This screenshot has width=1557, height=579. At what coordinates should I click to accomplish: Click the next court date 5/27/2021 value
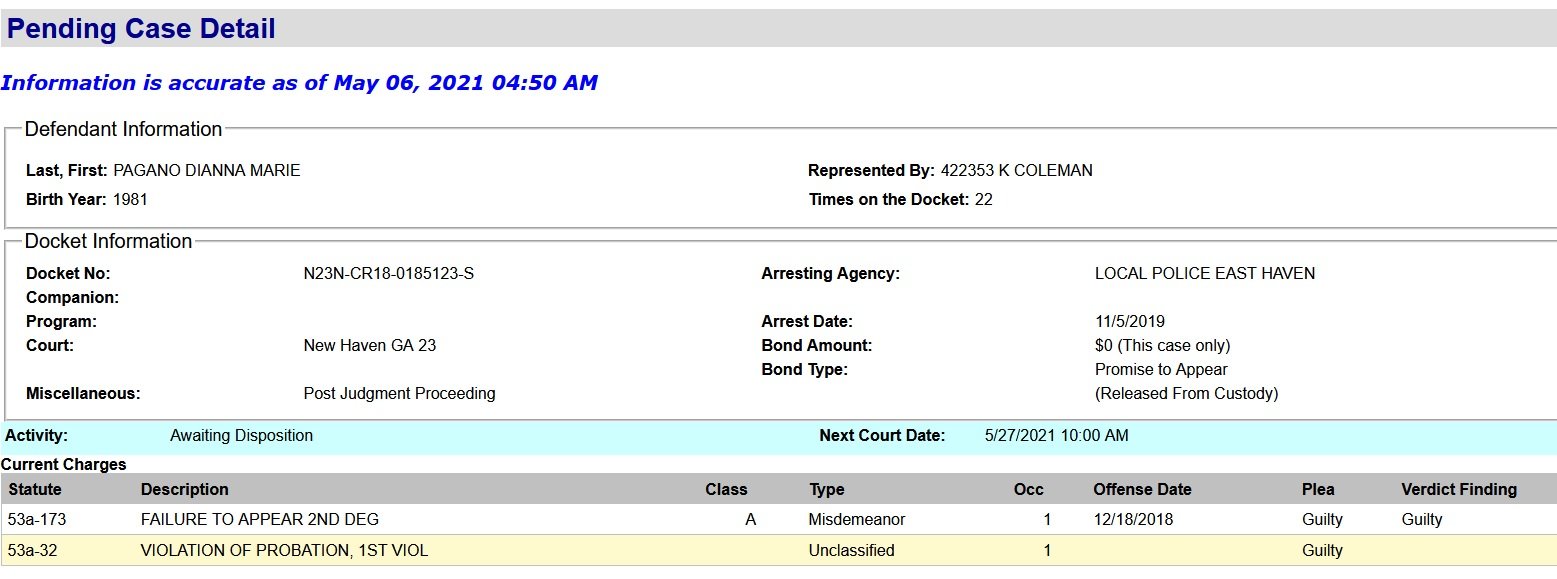(x=1056, y=436)
